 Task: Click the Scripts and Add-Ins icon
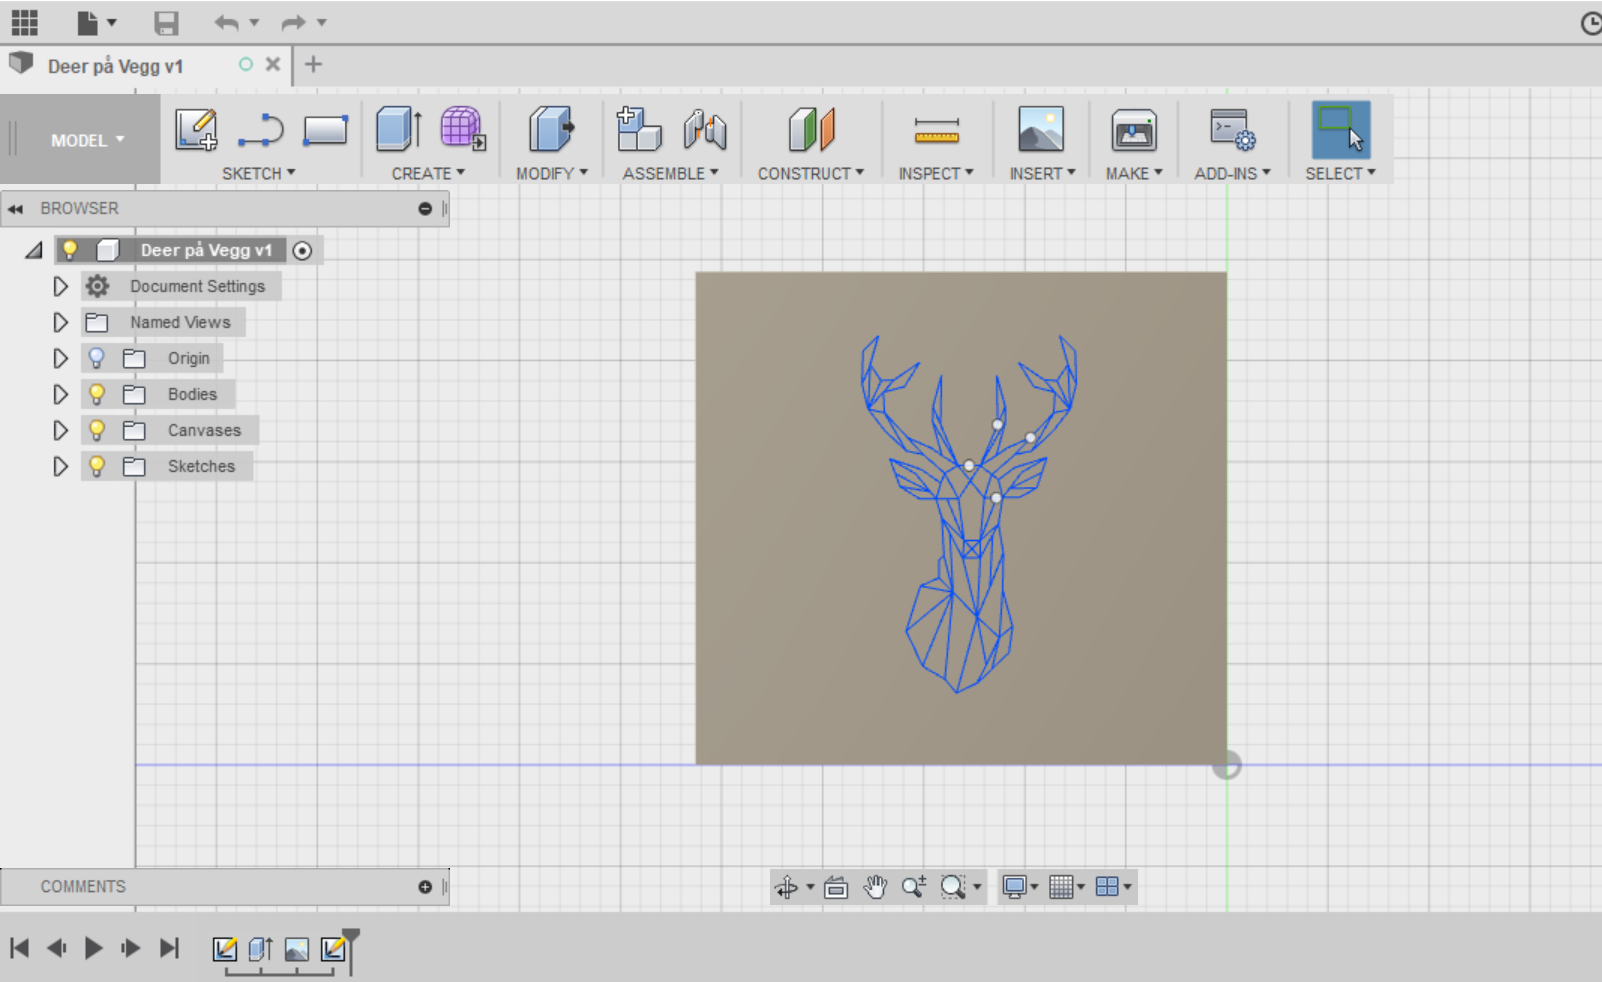1232,130
